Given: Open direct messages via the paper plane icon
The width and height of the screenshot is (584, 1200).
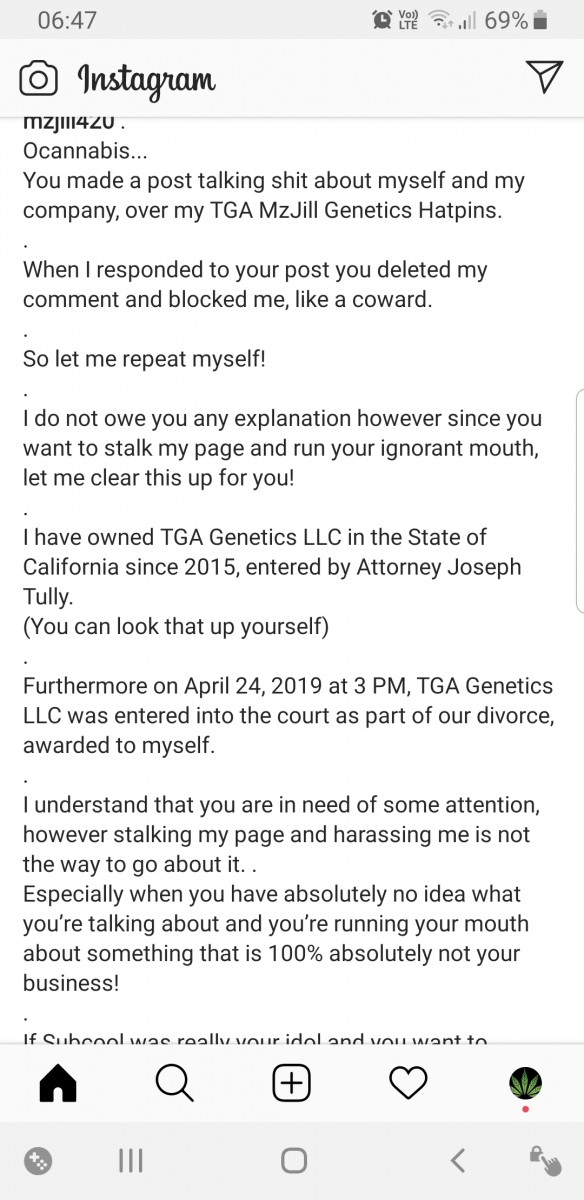Looking at the screenshot, I should pyautogui.click(x=545, y=78).
